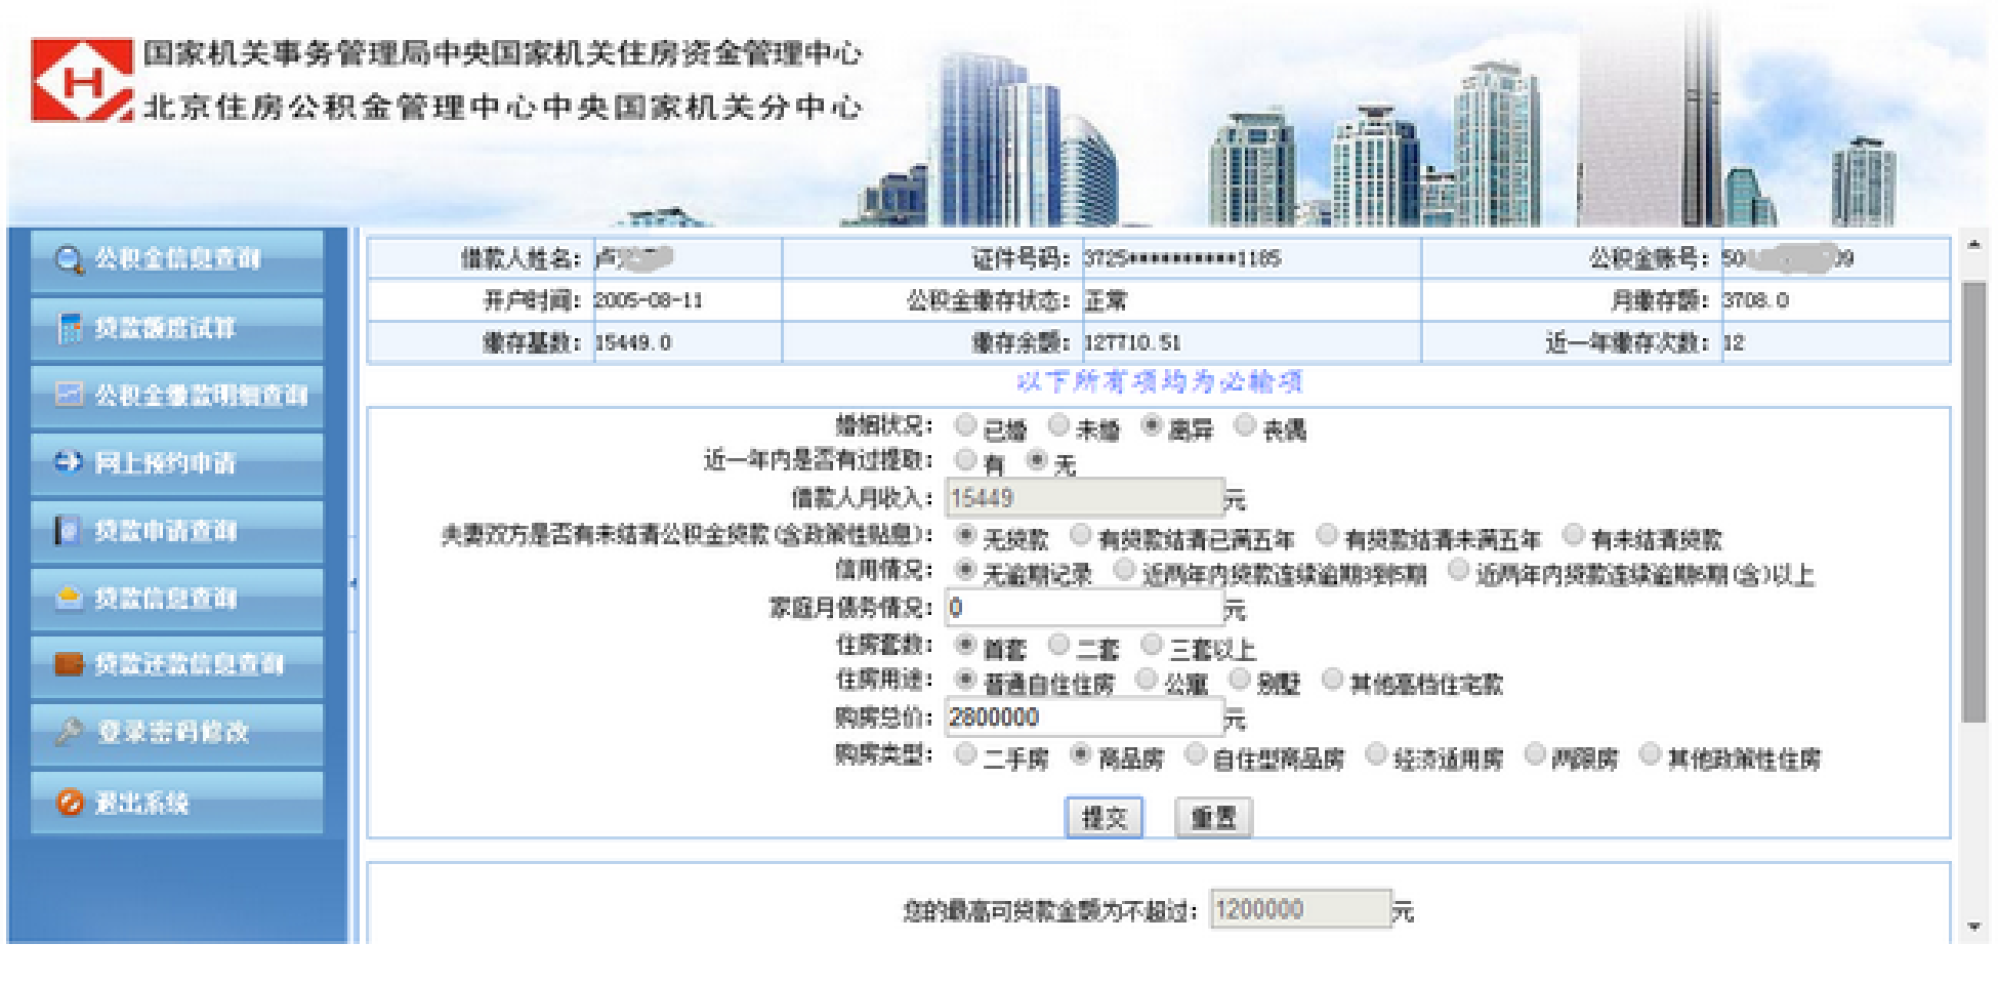Focus the 借款人月收入 field showing 15449
The image size is (1998, 984).
pos(1085,498)
